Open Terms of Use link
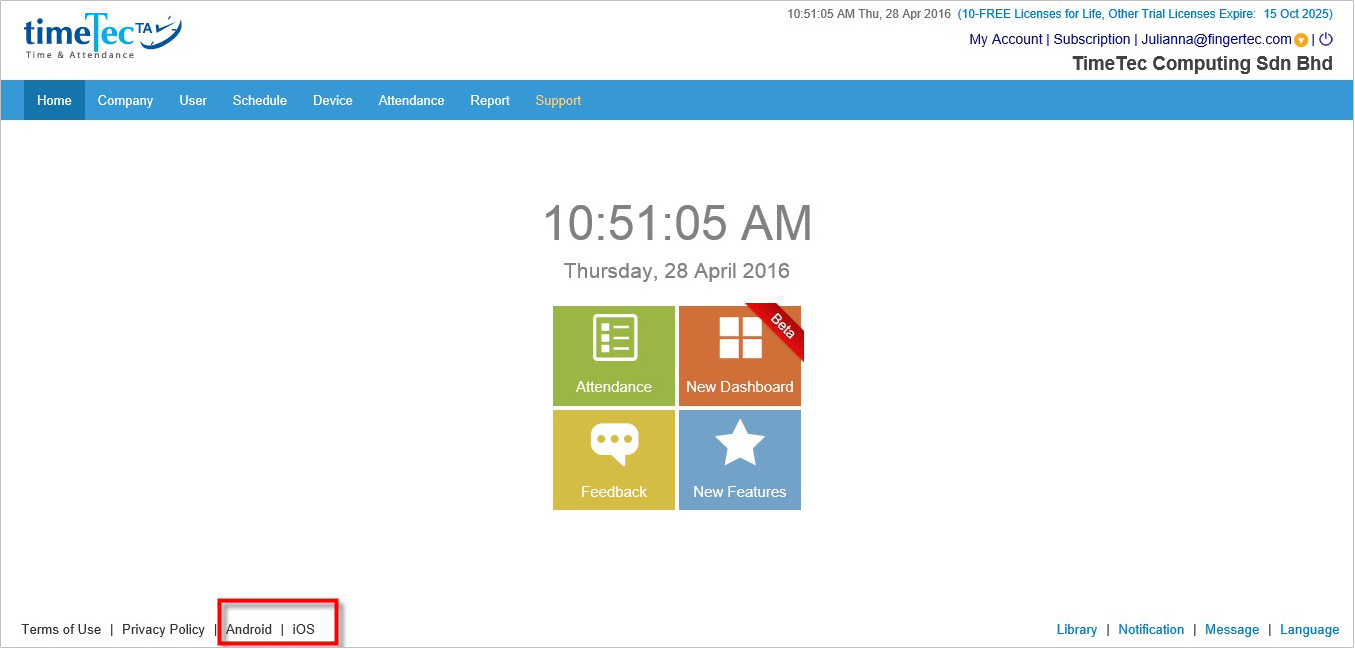Image resolution: width=1355 pixels, height=649 pixels. [61, 629]
